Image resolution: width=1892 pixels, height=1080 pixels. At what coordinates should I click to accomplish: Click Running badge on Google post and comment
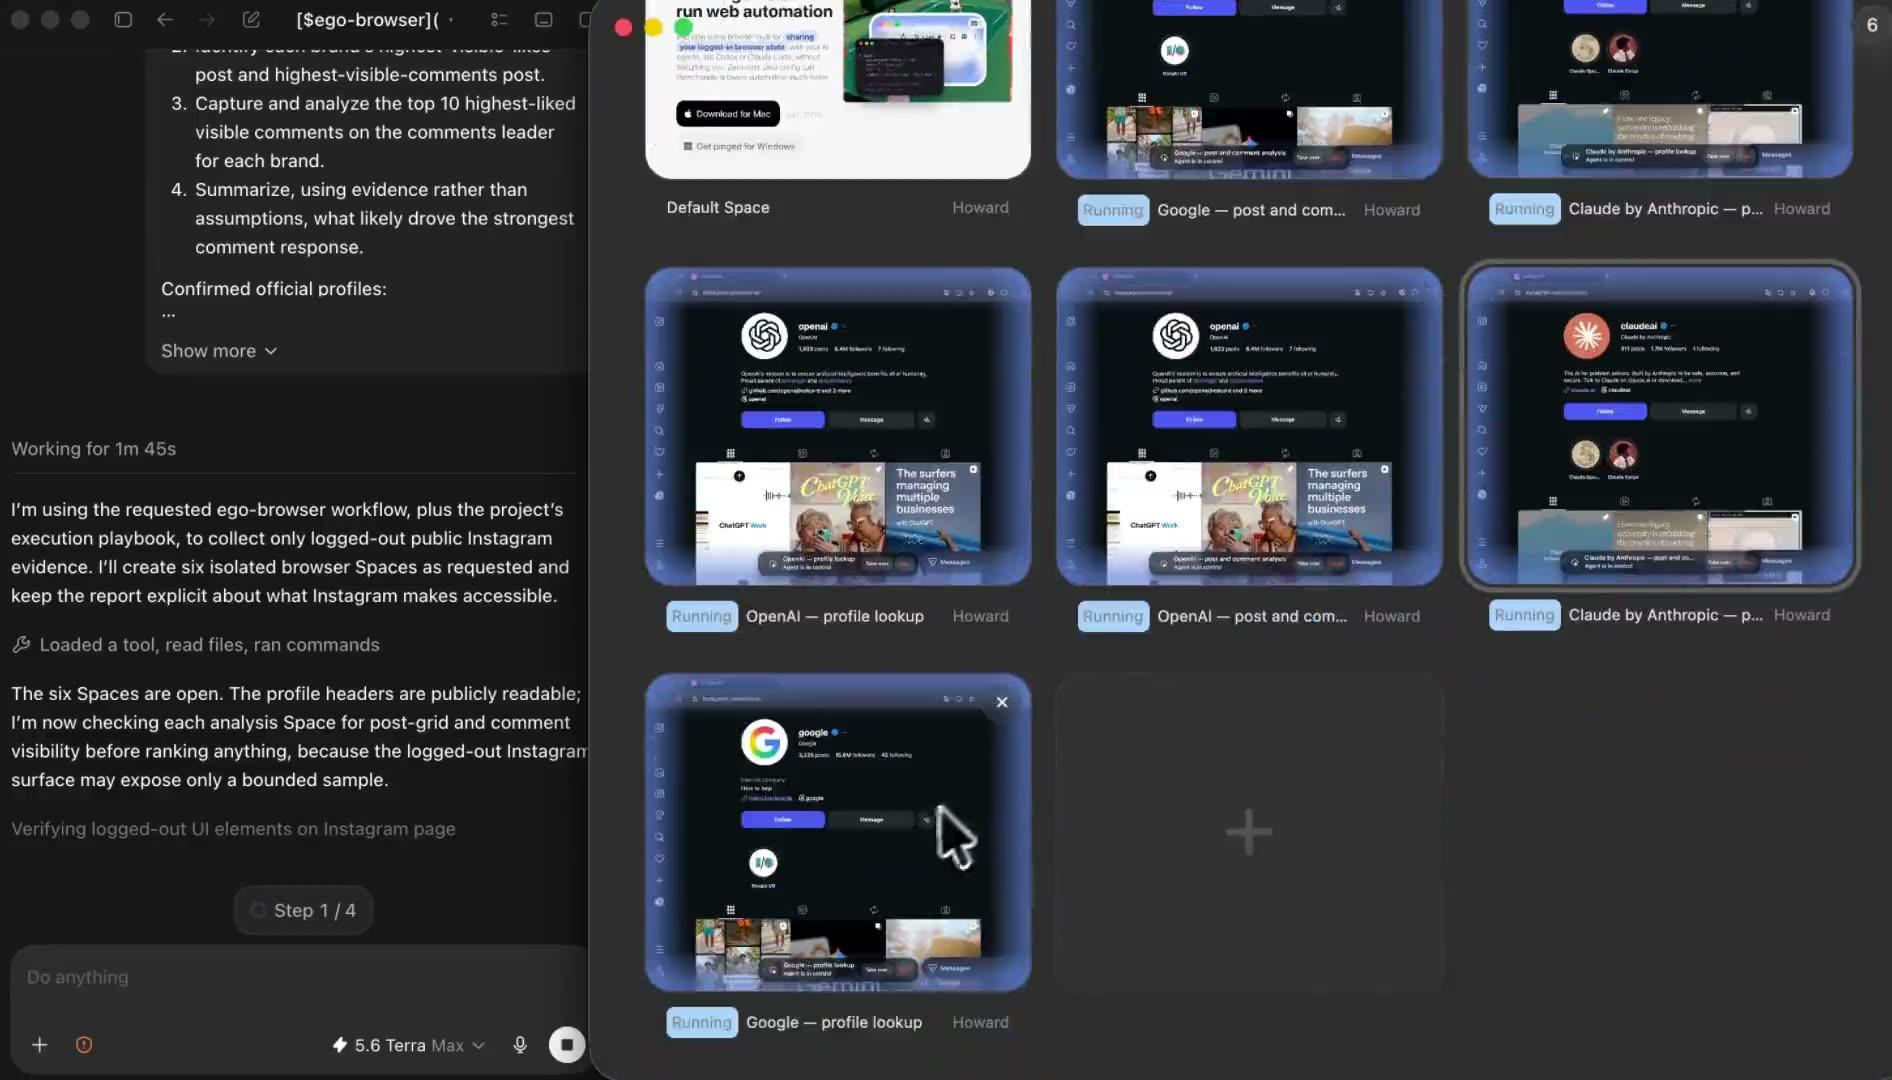[x=1112, y=211]
